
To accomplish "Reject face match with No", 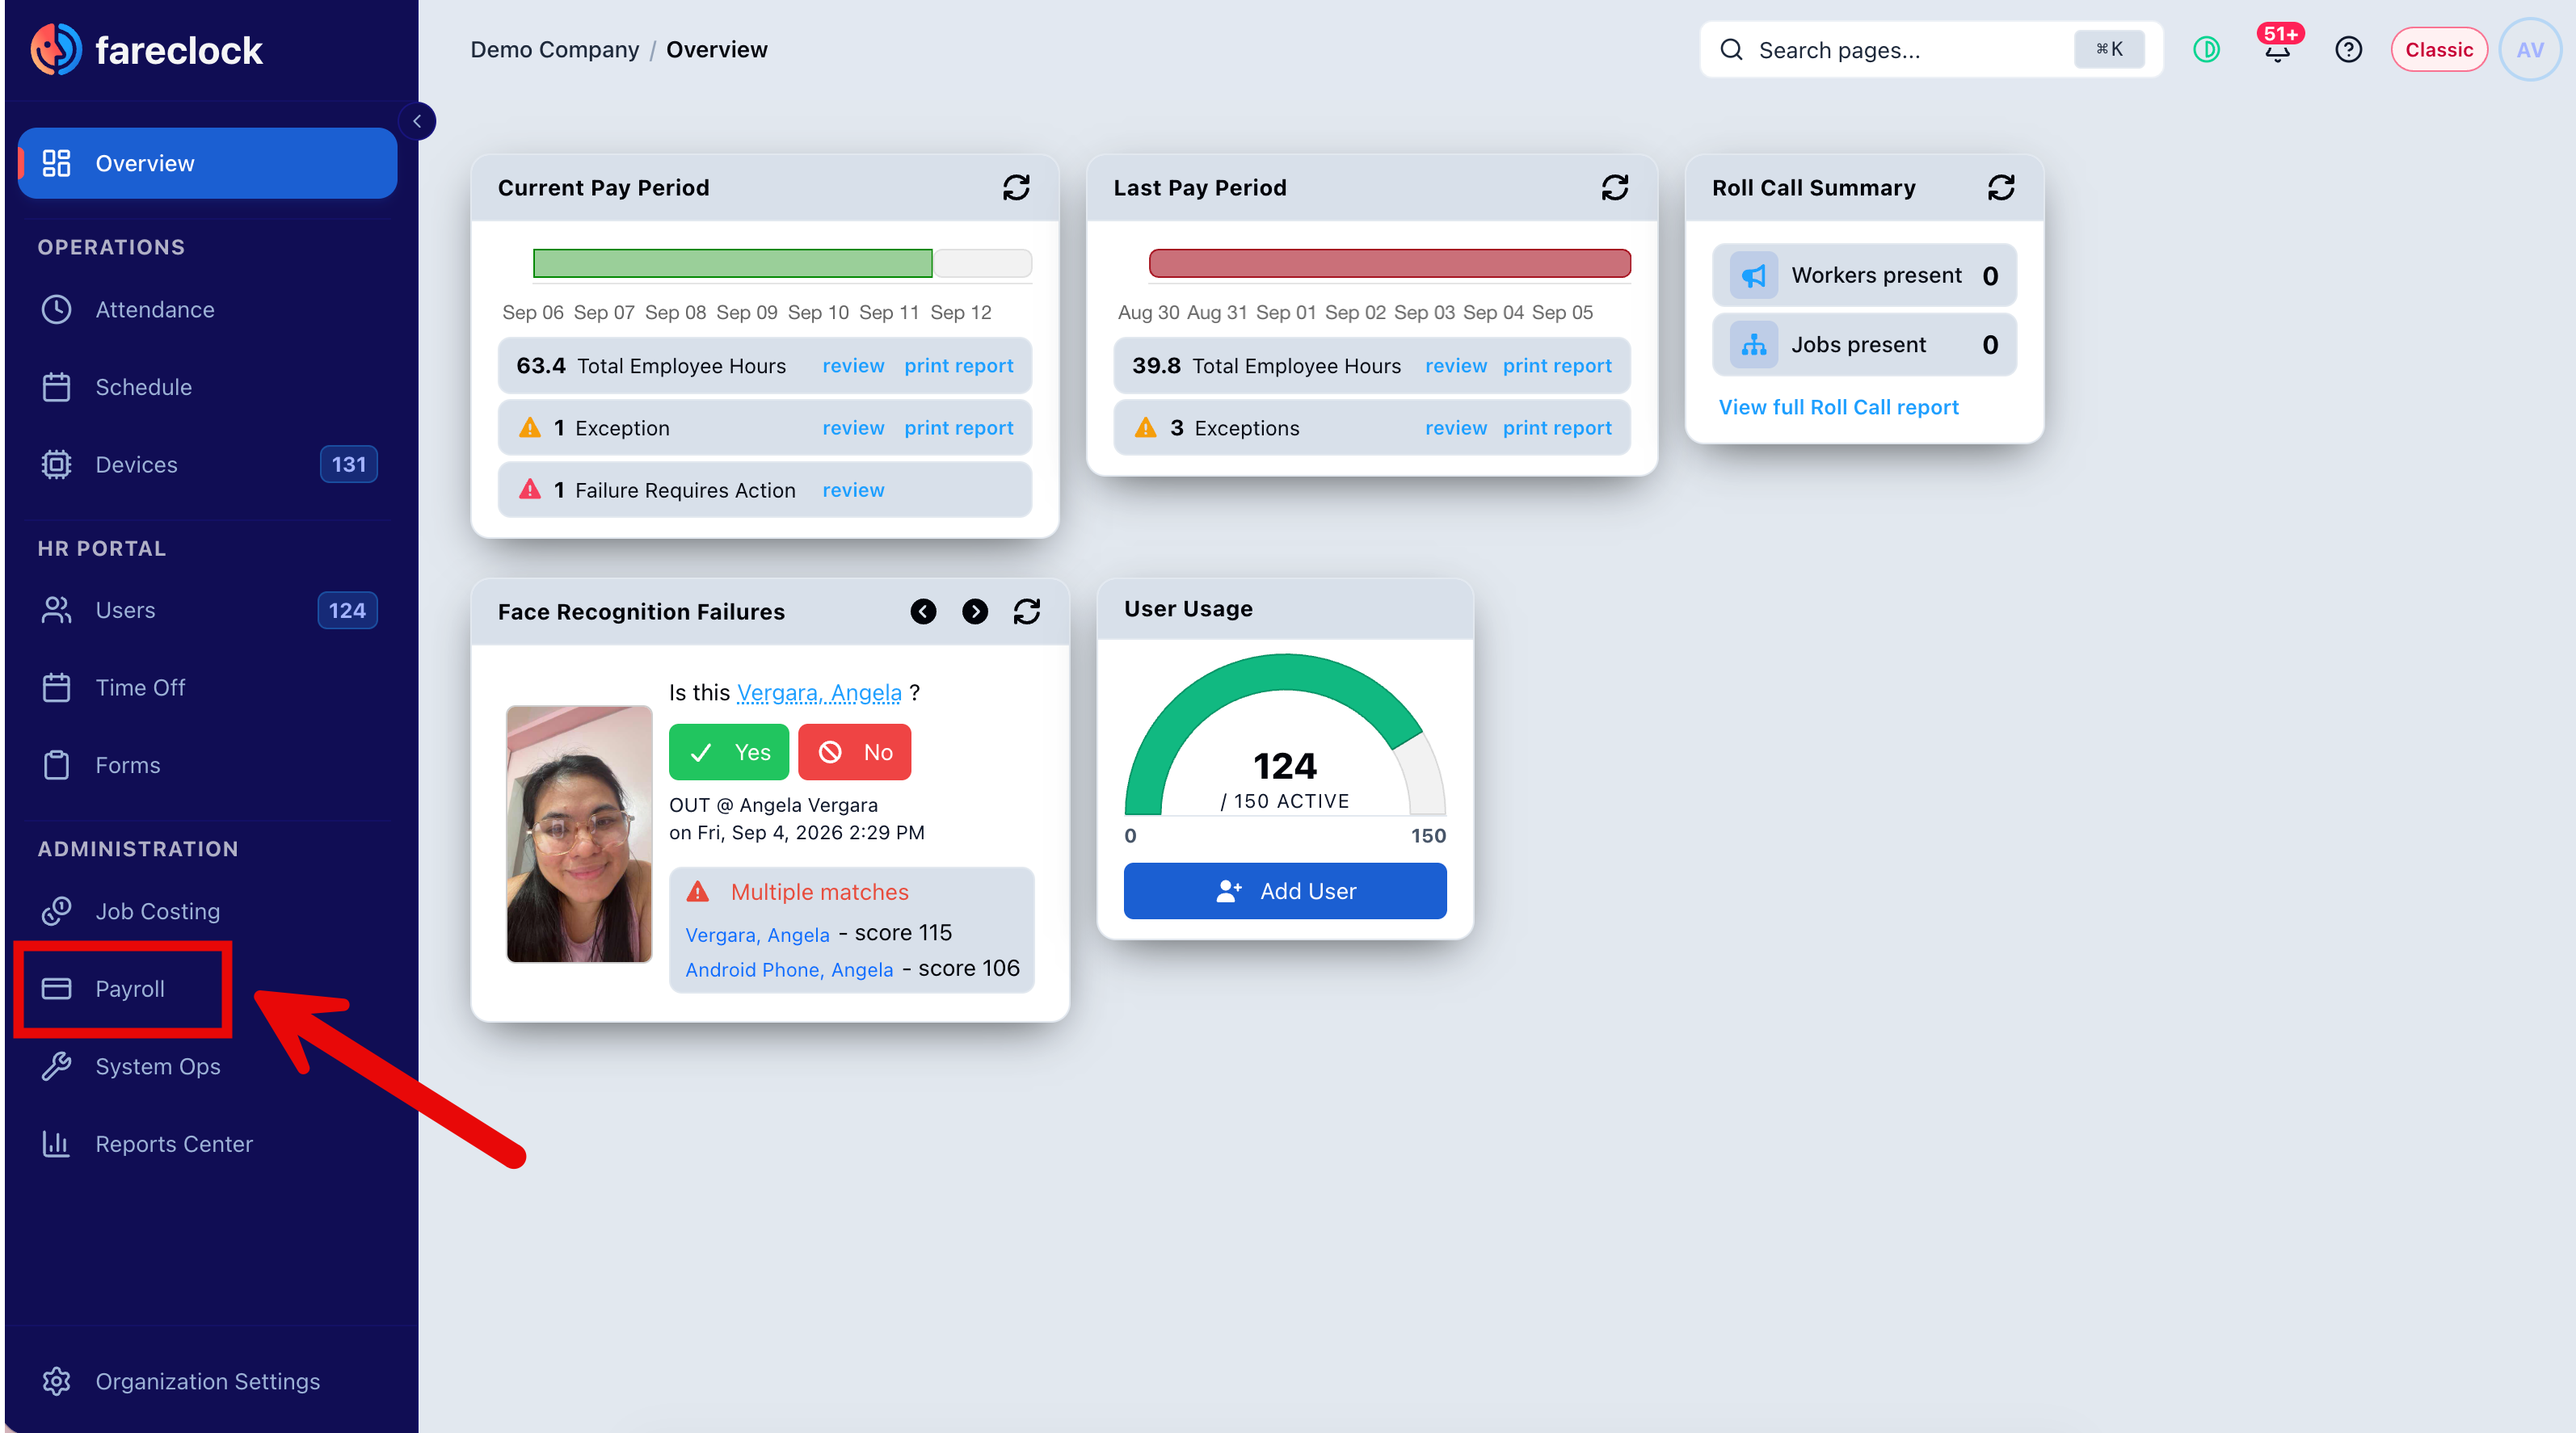I will coord(854,752).
